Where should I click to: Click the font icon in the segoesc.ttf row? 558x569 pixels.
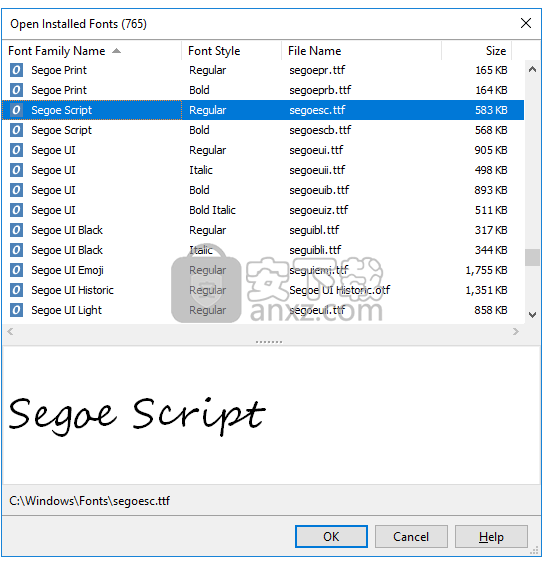16,110
